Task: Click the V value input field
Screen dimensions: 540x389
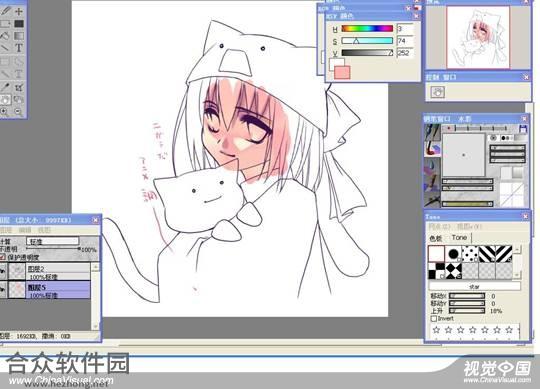Action: tap(405, 53)
